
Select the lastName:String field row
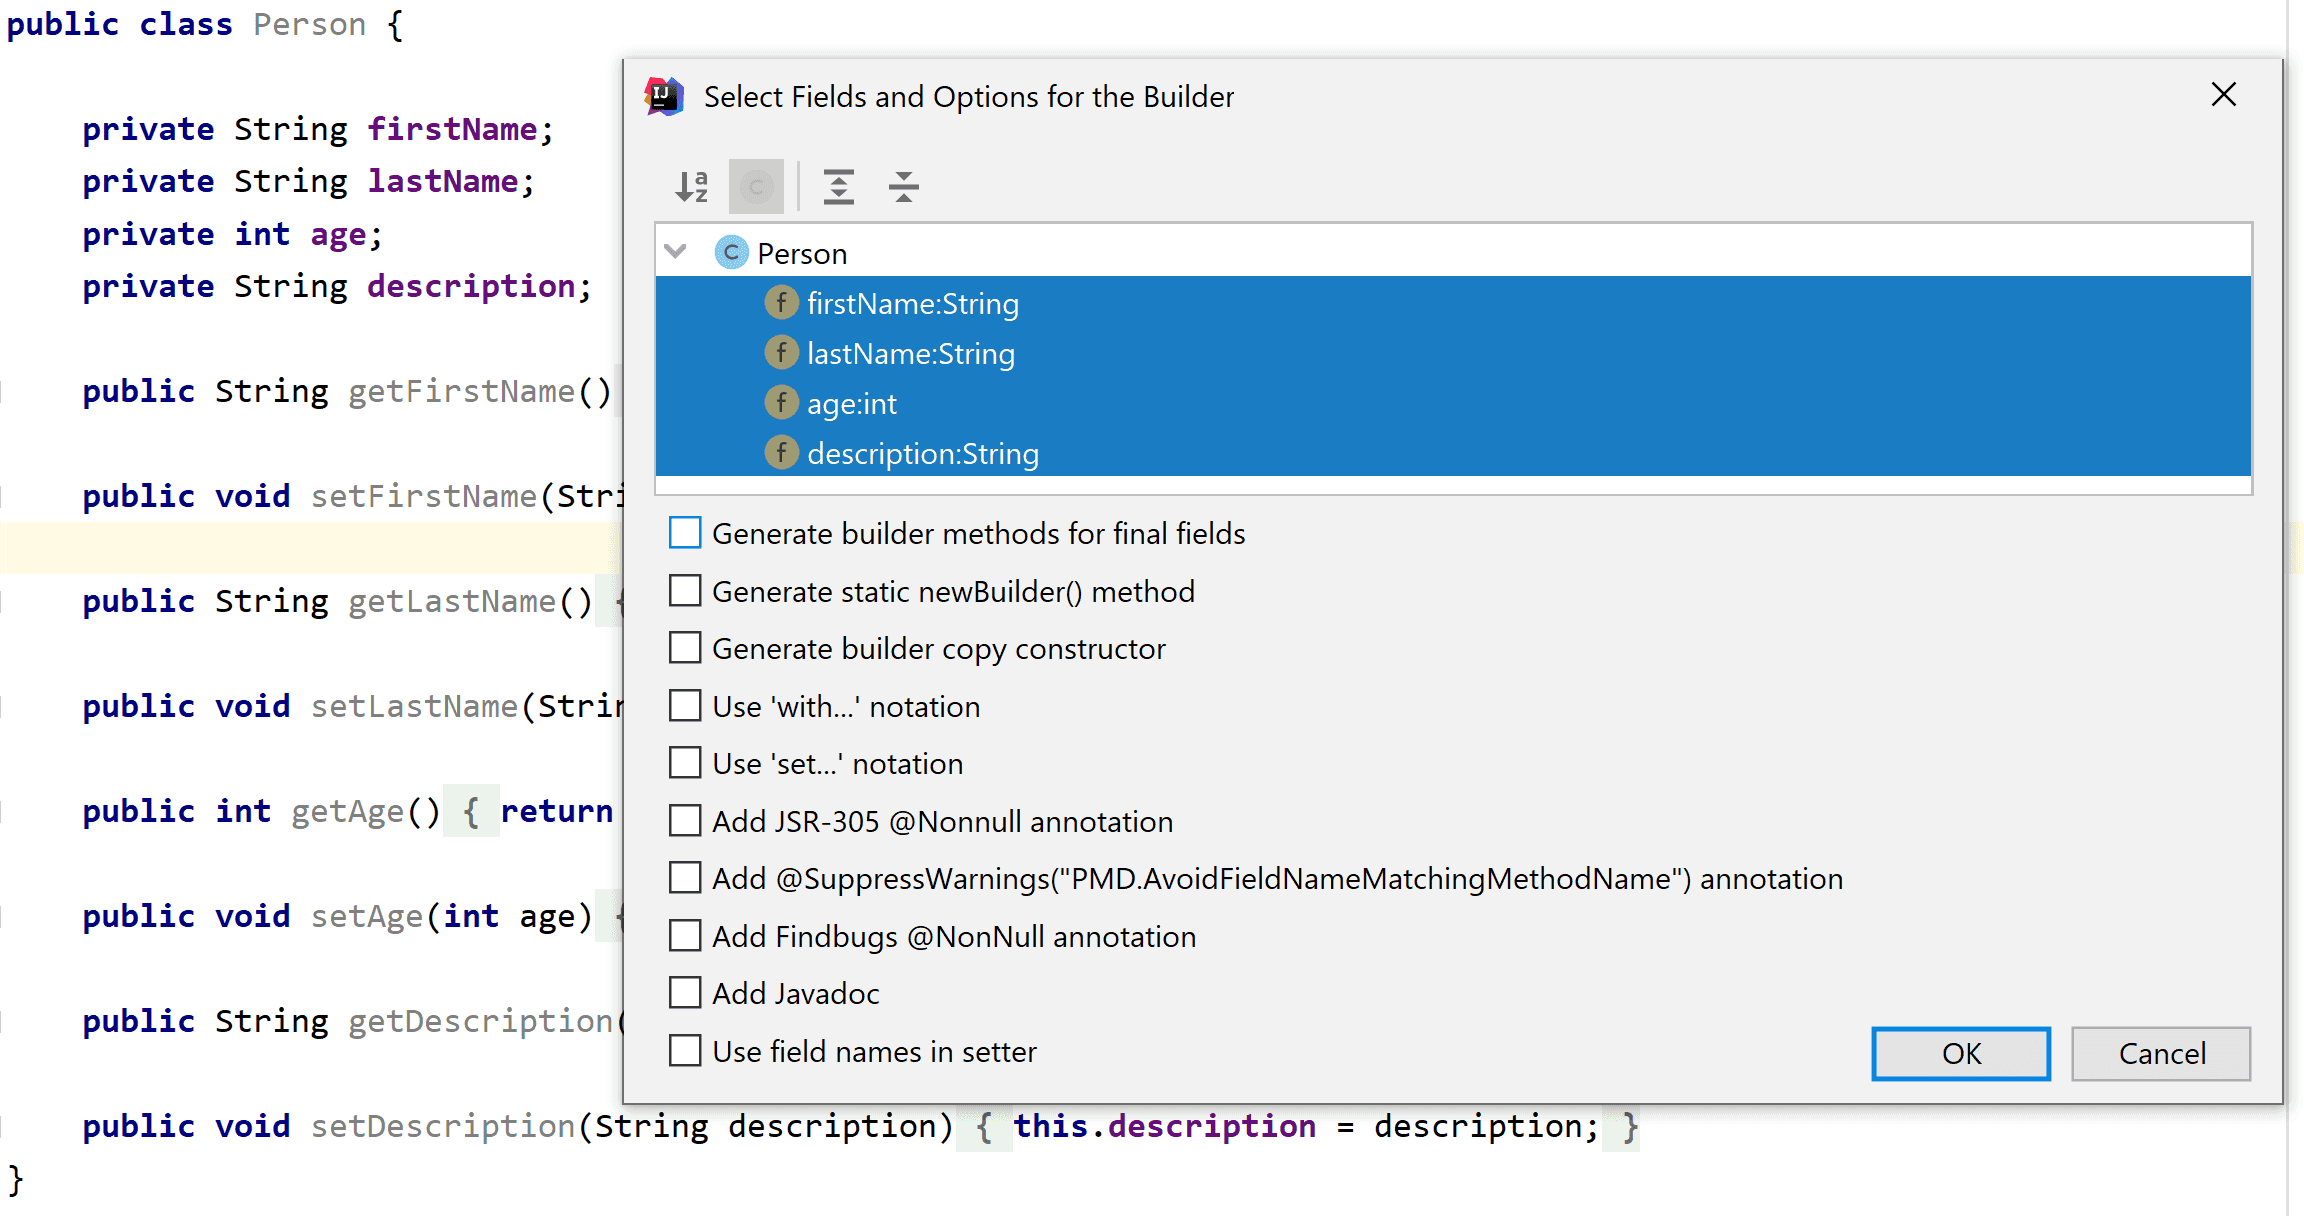pos(910,354)
